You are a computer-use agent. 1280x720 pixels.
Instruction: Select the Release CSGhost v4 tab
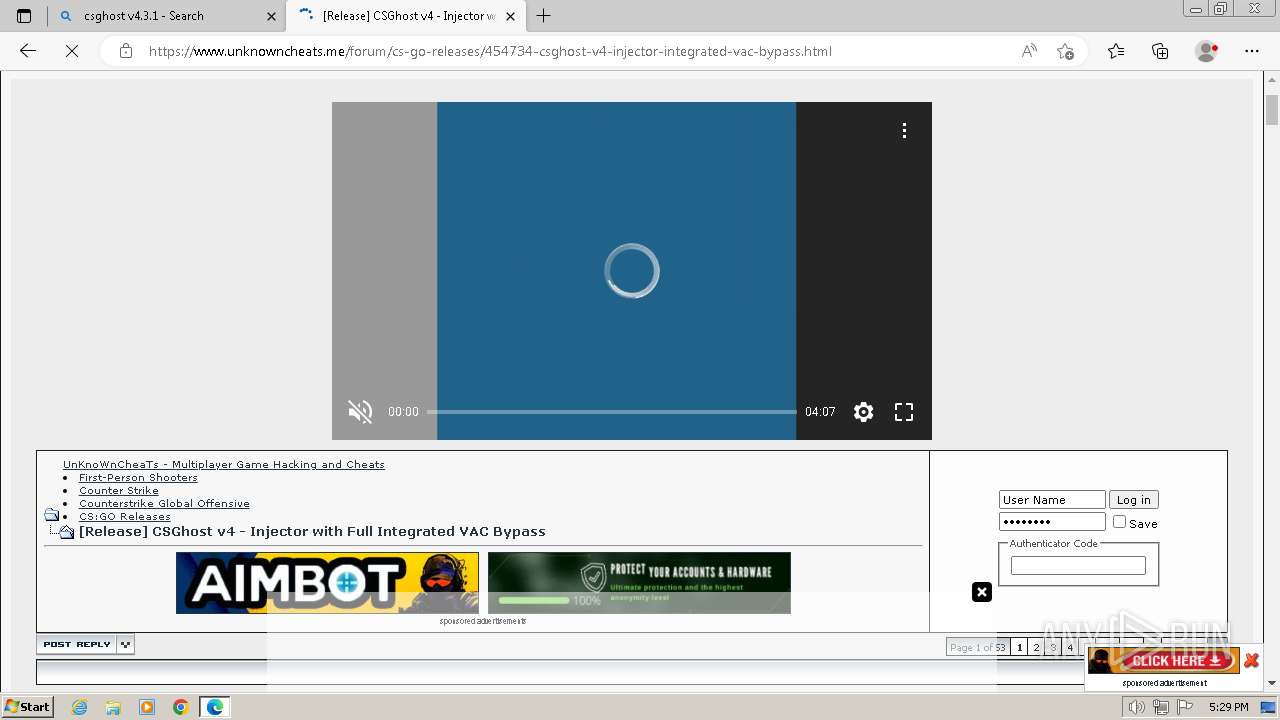coord(406,16)
